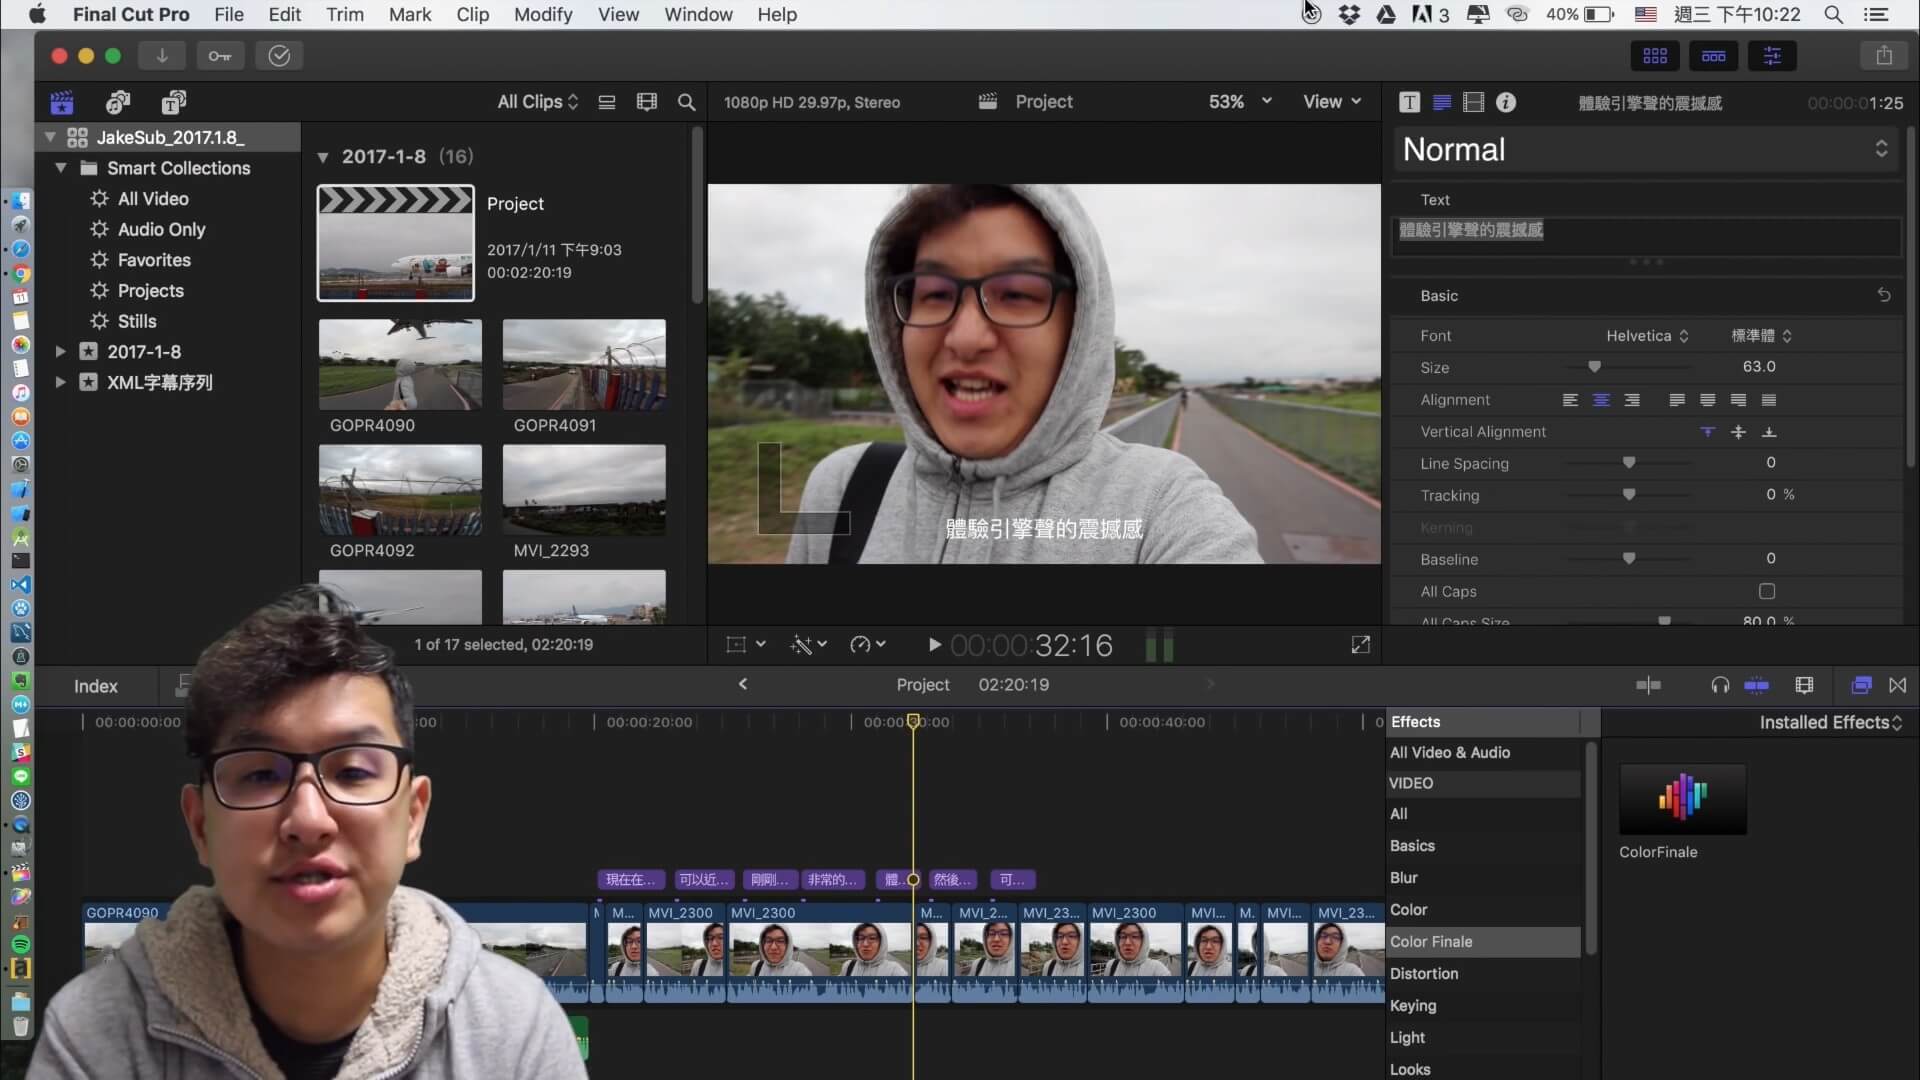Viewport: 1920px width, 1080px height.
Task: Click the browser search magnifier
Action: coord(687,102)
